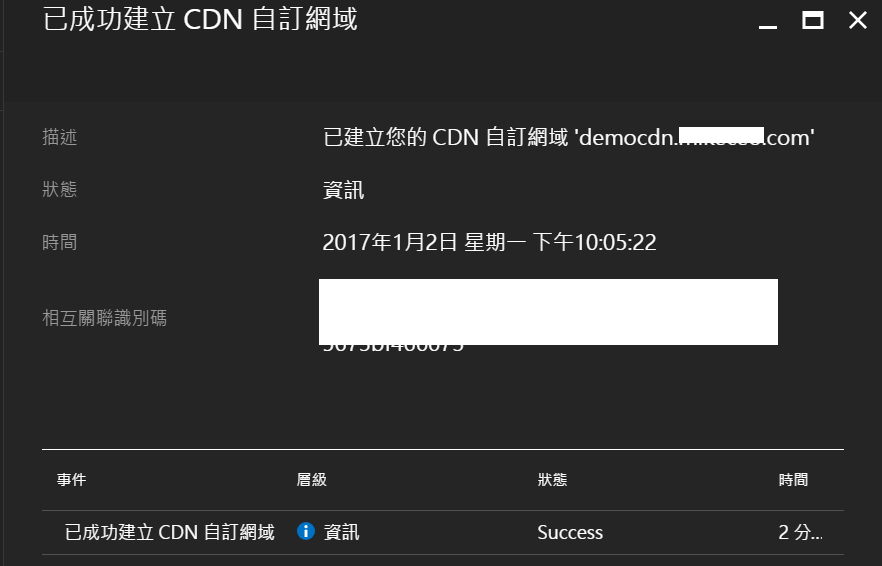Close the 已成功建立 CDN 自訂網域 blade
Viewport: 882px width, 566px height.
(858, 21)
